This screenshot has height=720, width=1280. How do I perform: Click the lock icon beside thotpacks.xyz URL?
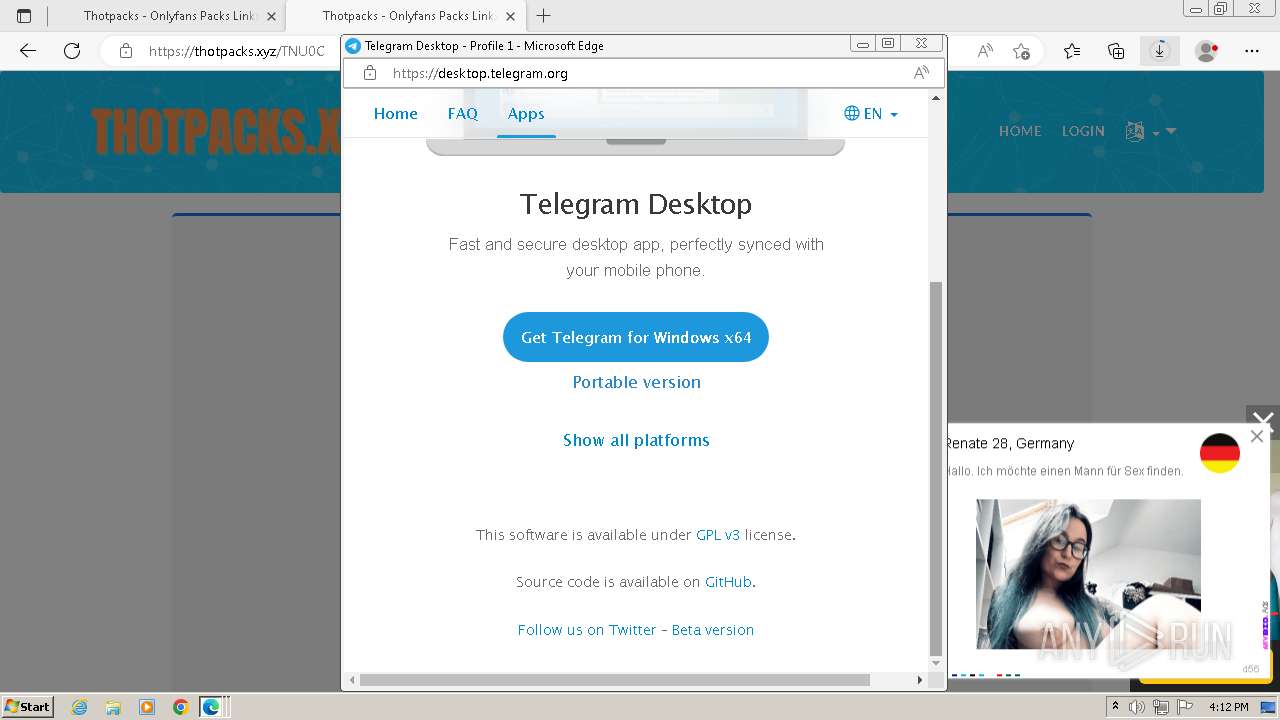point(126,51)
